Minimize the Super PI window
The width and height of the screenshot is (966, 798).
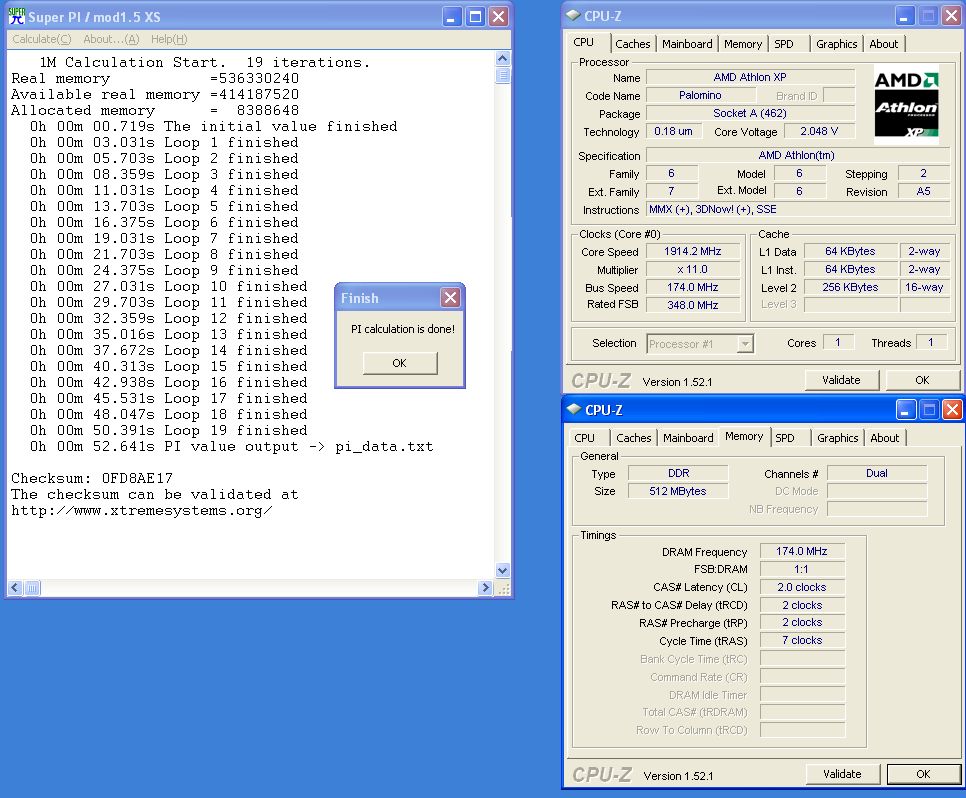click(x=452, y=17)
